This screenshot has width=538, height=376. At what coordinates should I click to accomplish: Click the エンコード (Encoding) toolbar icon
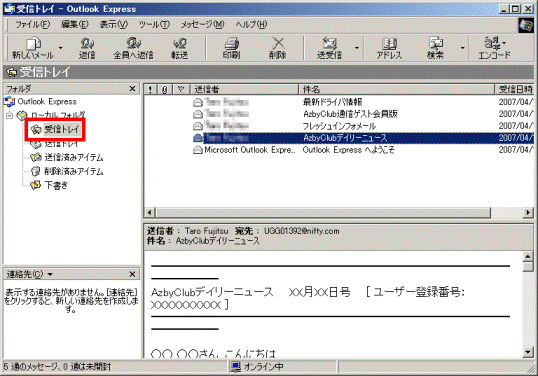pos(494,48)
